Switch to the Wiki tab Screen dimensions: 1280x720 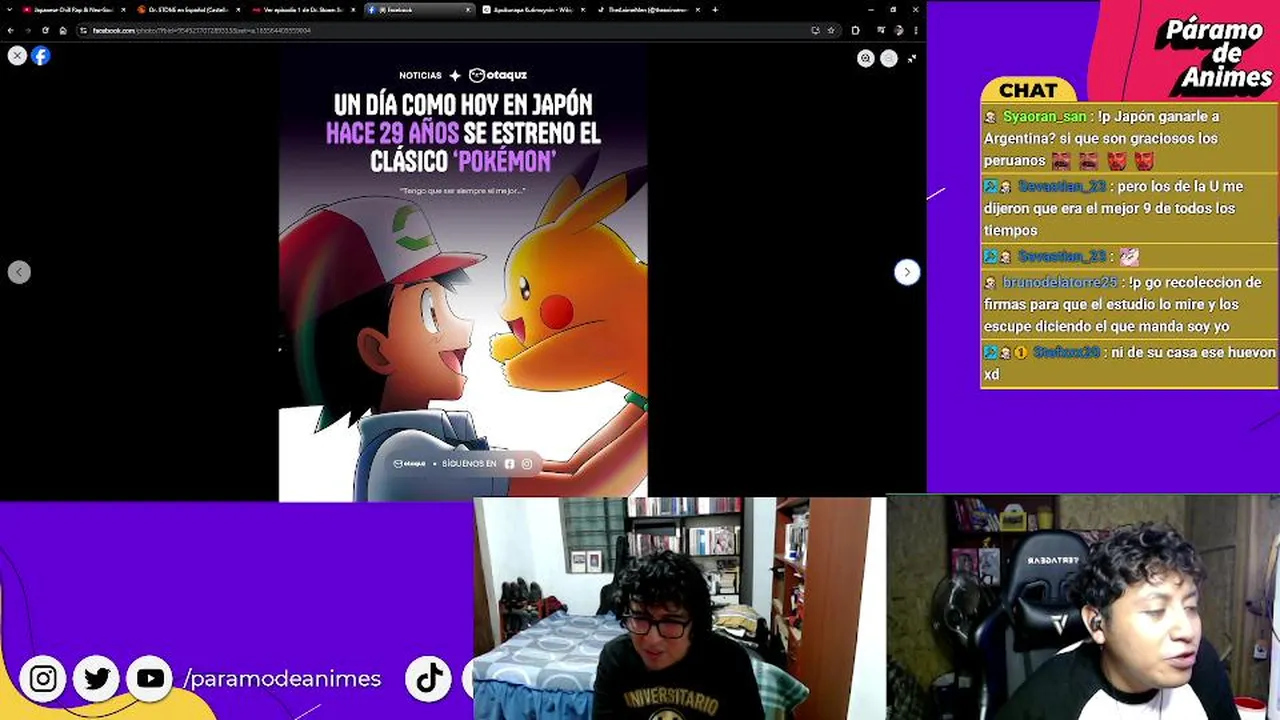533,10
